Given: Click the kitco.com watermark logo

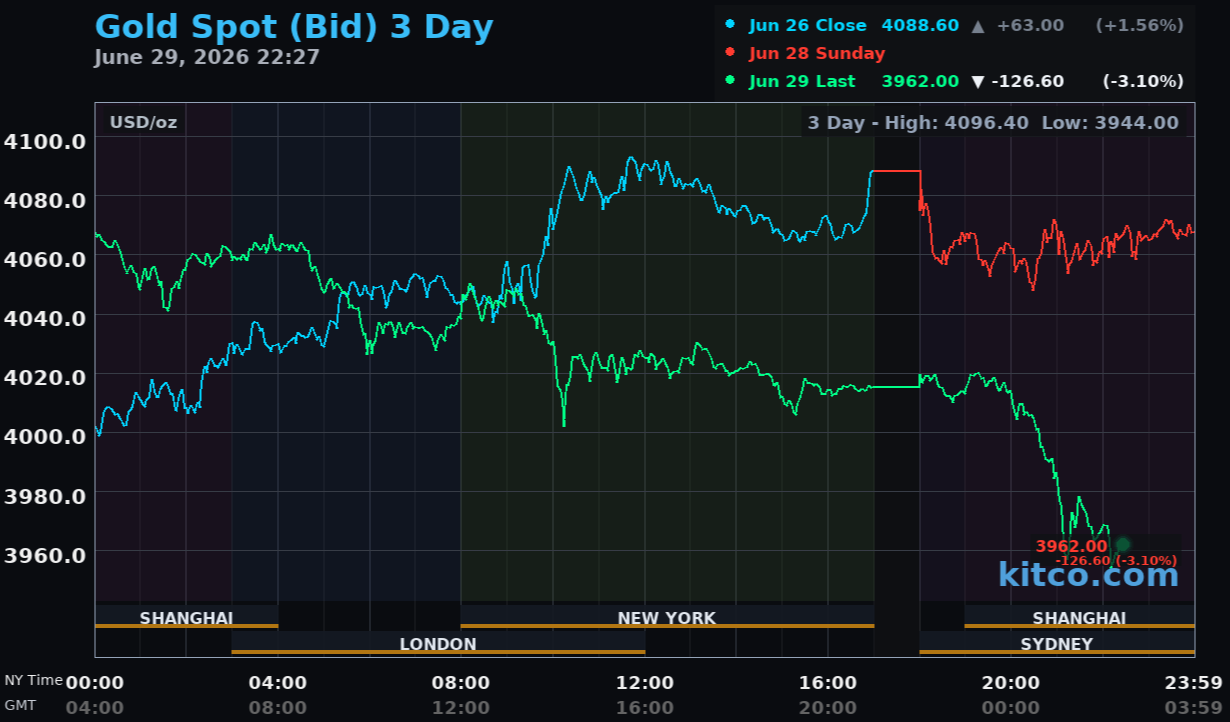Looking at the screenshot, I should (1088, 575).
